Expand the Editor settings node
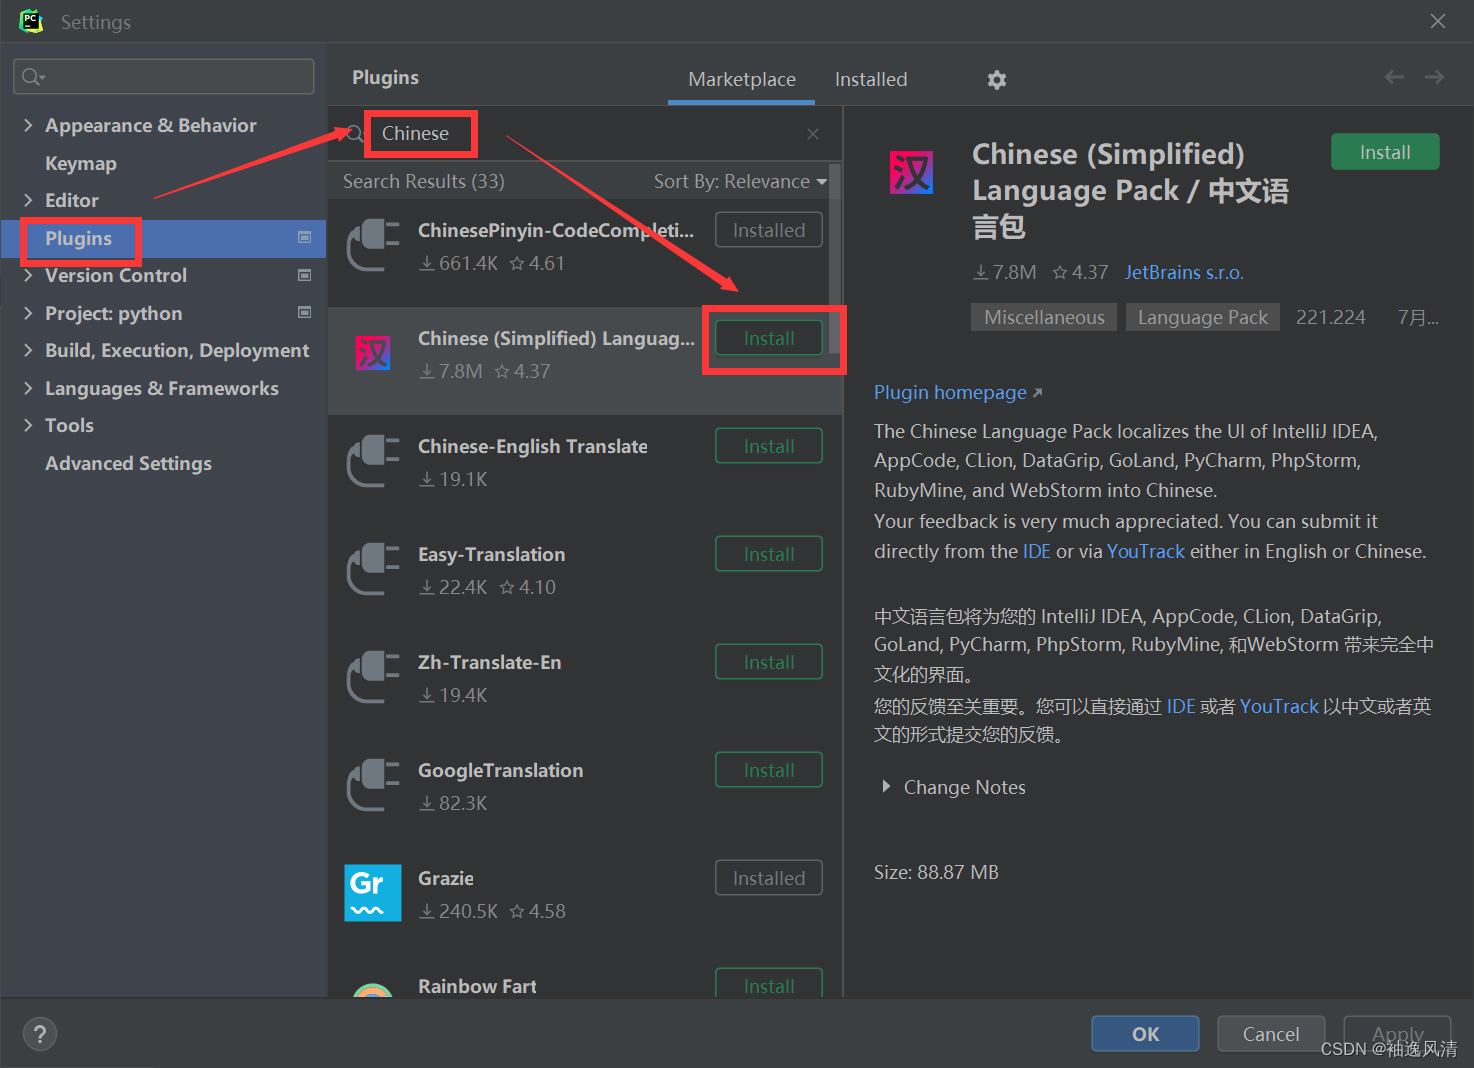Screen dimensions: 1474x1068 (x=28, y=200)
